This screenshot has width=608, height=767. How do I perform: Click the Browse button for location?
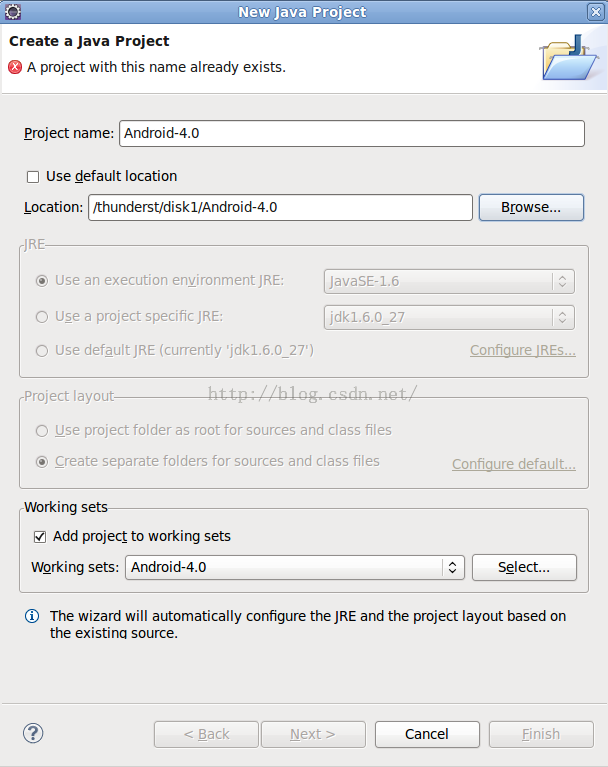click(531, 207)
